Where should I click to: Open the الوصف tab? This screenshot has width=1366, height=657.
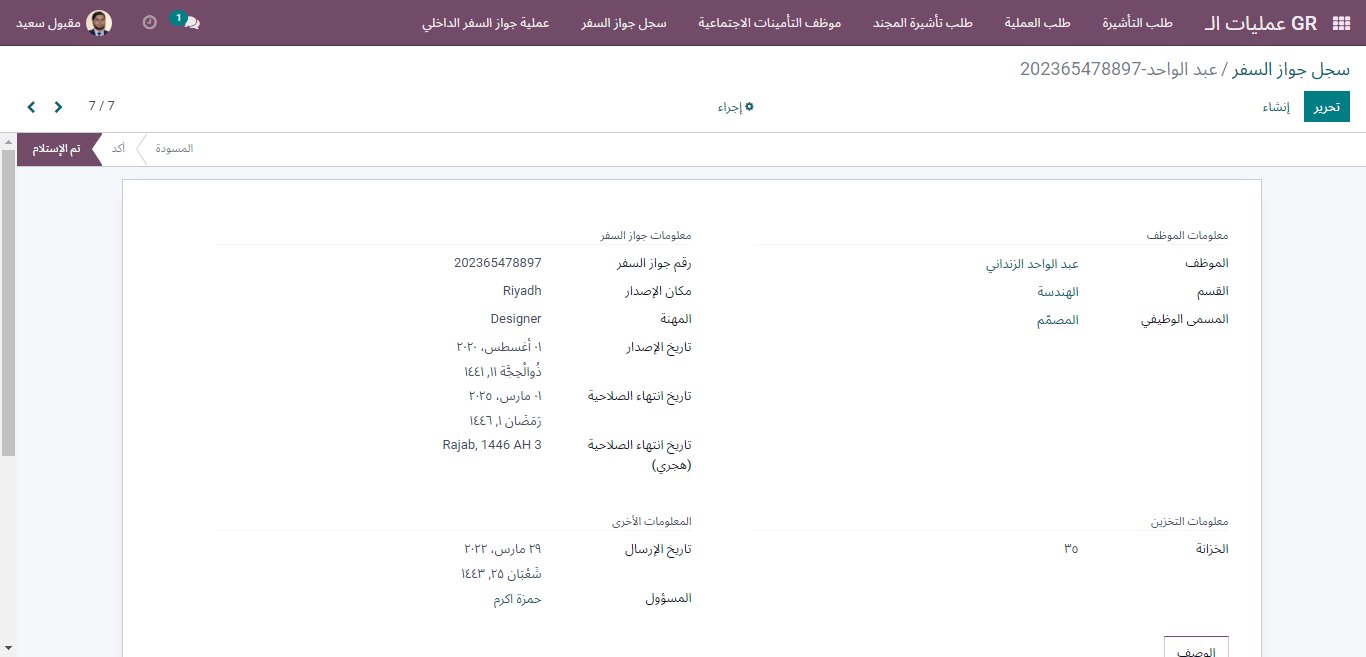1196,647
